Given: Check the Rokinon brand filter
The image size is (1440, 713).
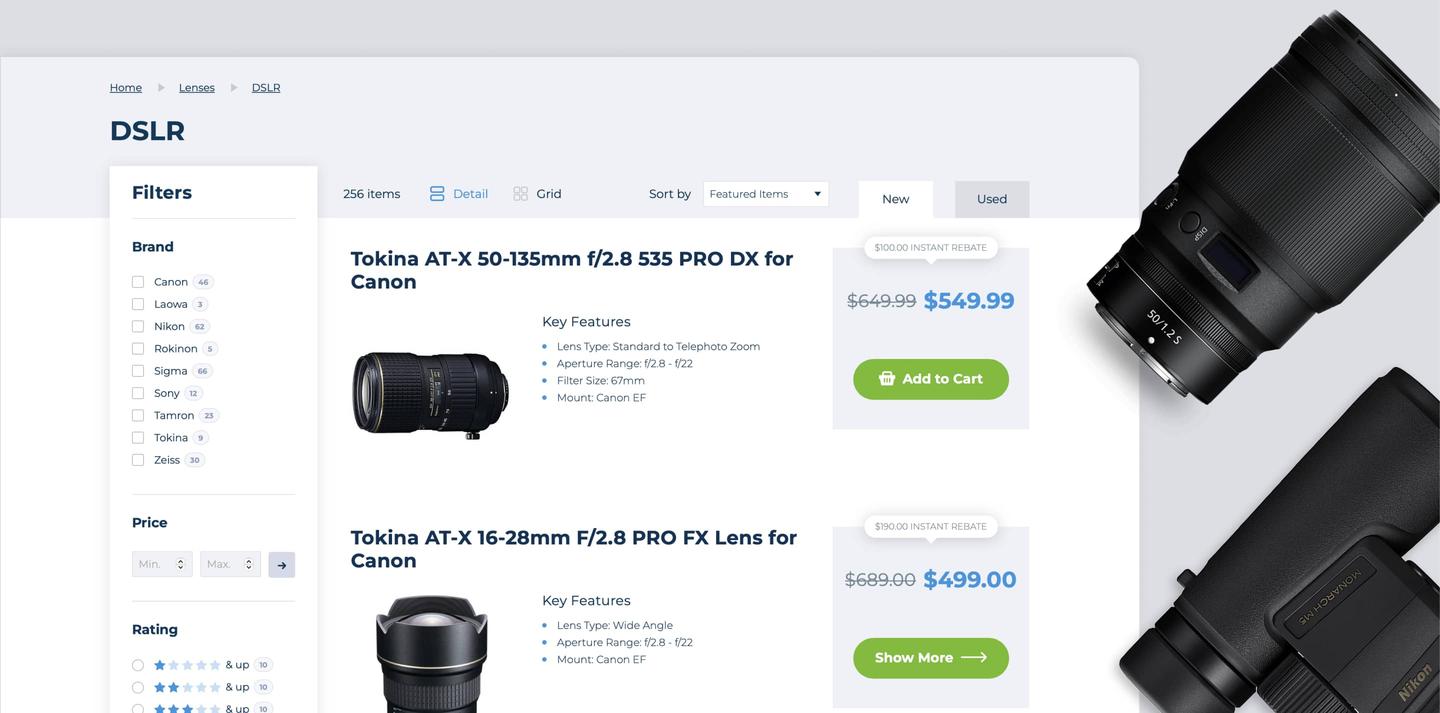Looking at the screenshot, I should 138,349.
